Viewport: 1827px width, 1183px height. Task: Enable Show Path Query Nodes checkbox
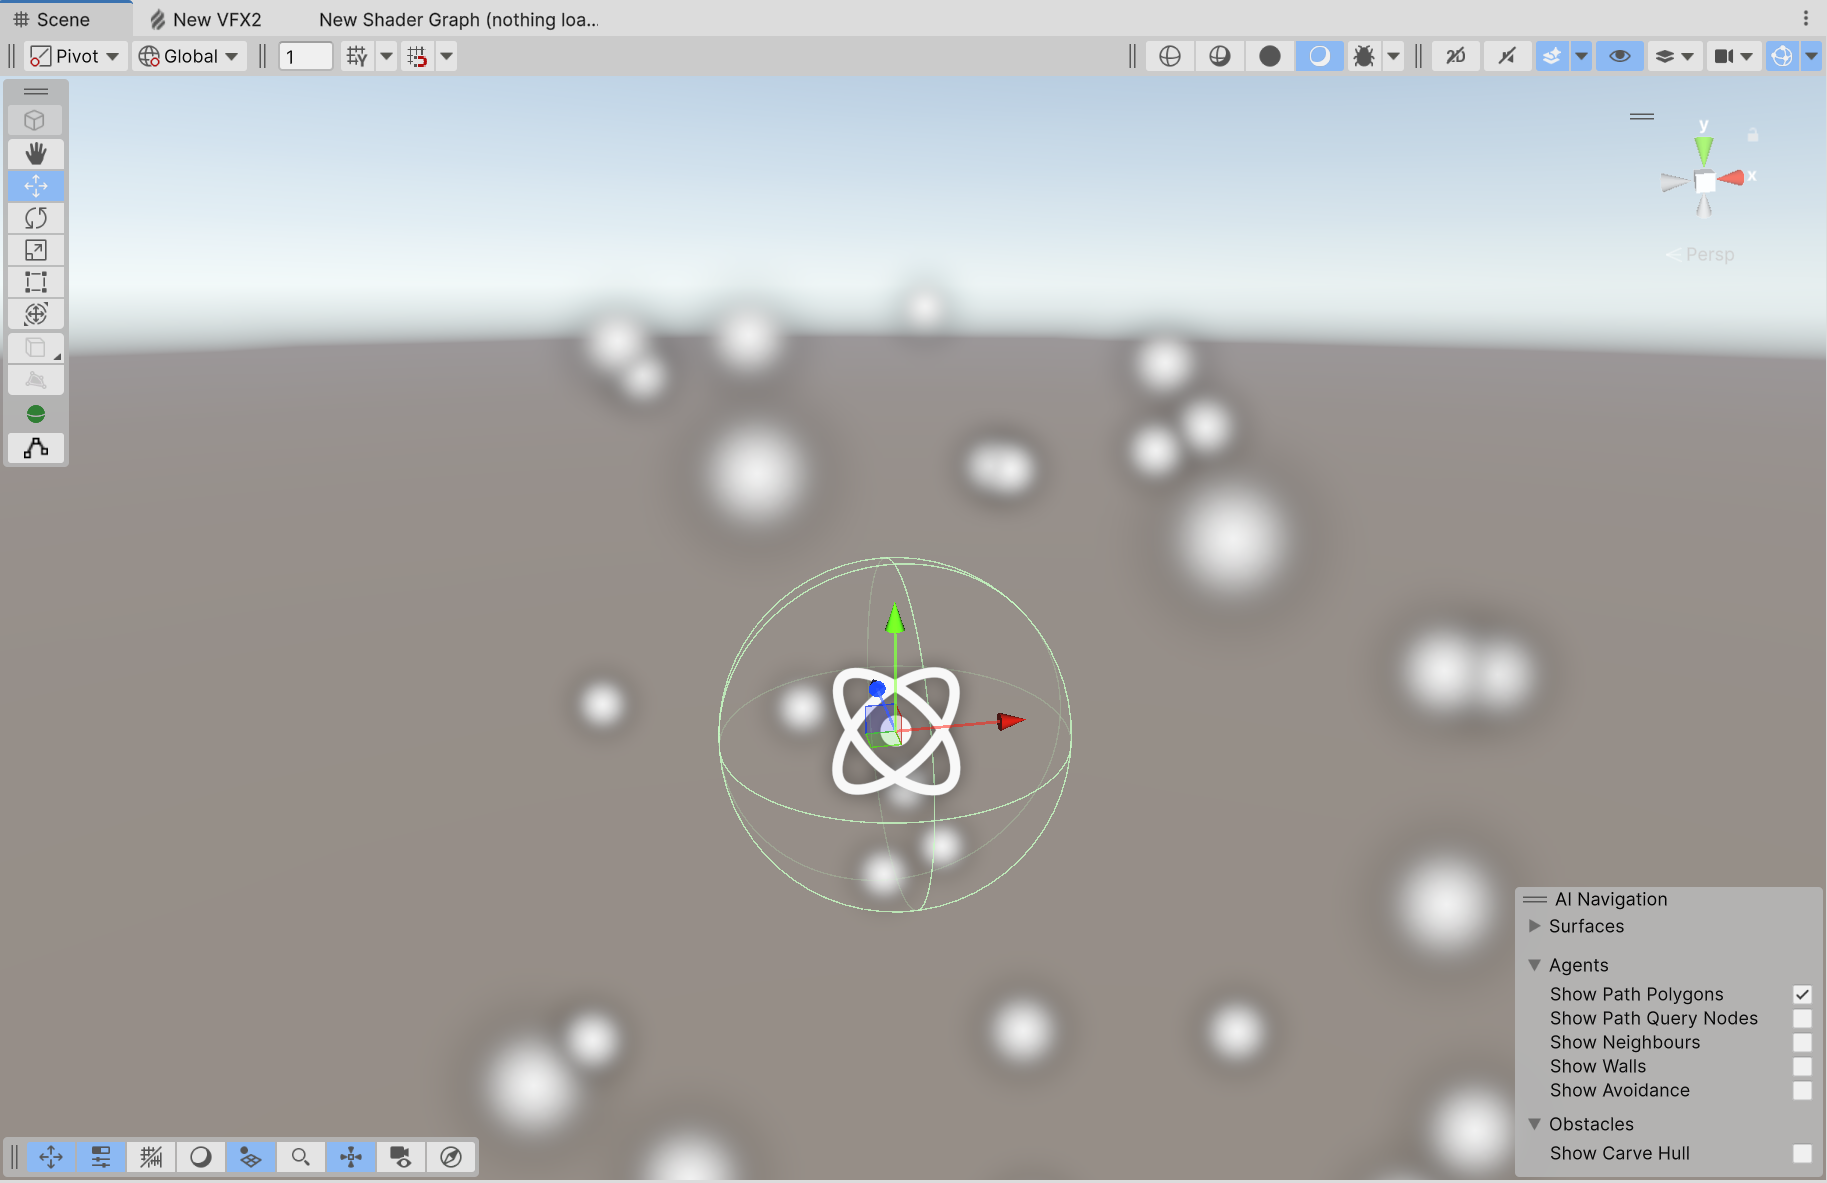[1802, 1018]
